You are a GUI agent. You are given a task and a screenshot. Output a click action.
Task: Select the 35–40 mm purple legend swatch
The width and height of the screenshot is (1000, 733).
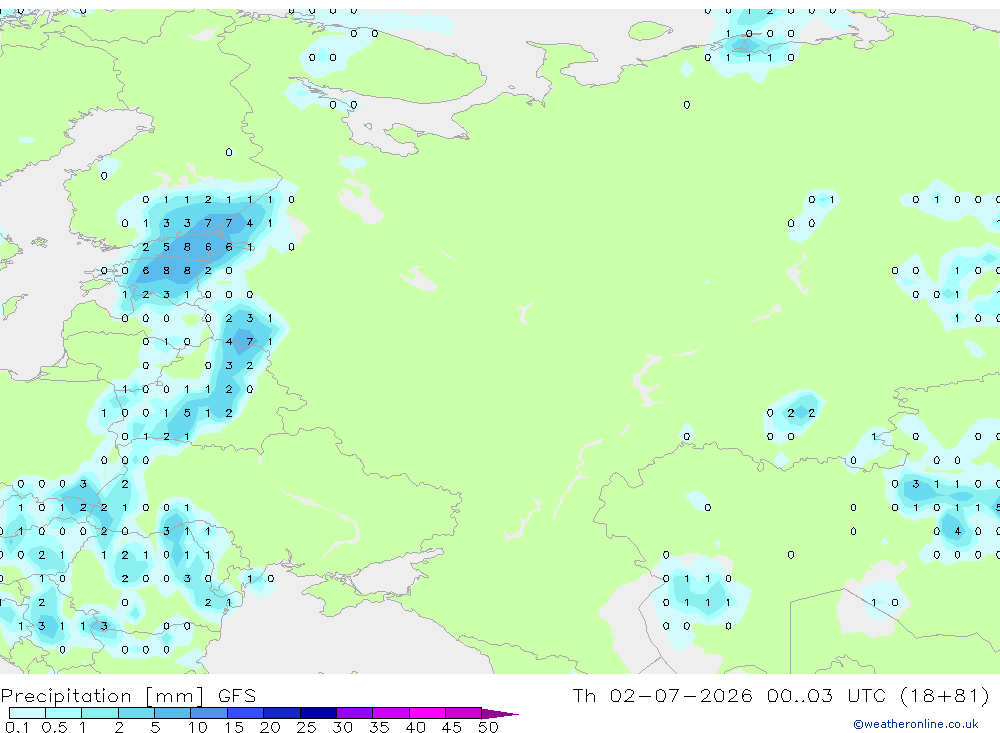point(391,713)
